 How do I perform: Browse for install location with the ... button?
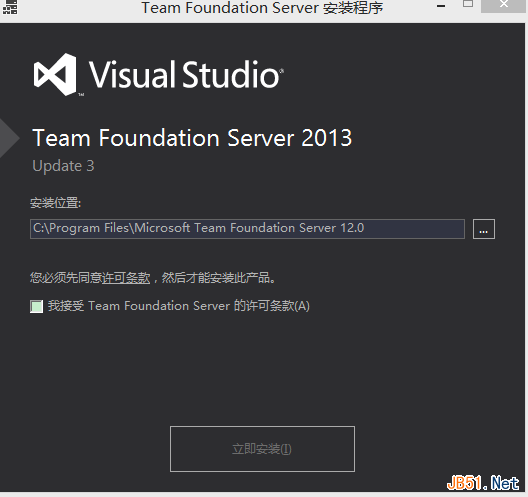(484, 229)
